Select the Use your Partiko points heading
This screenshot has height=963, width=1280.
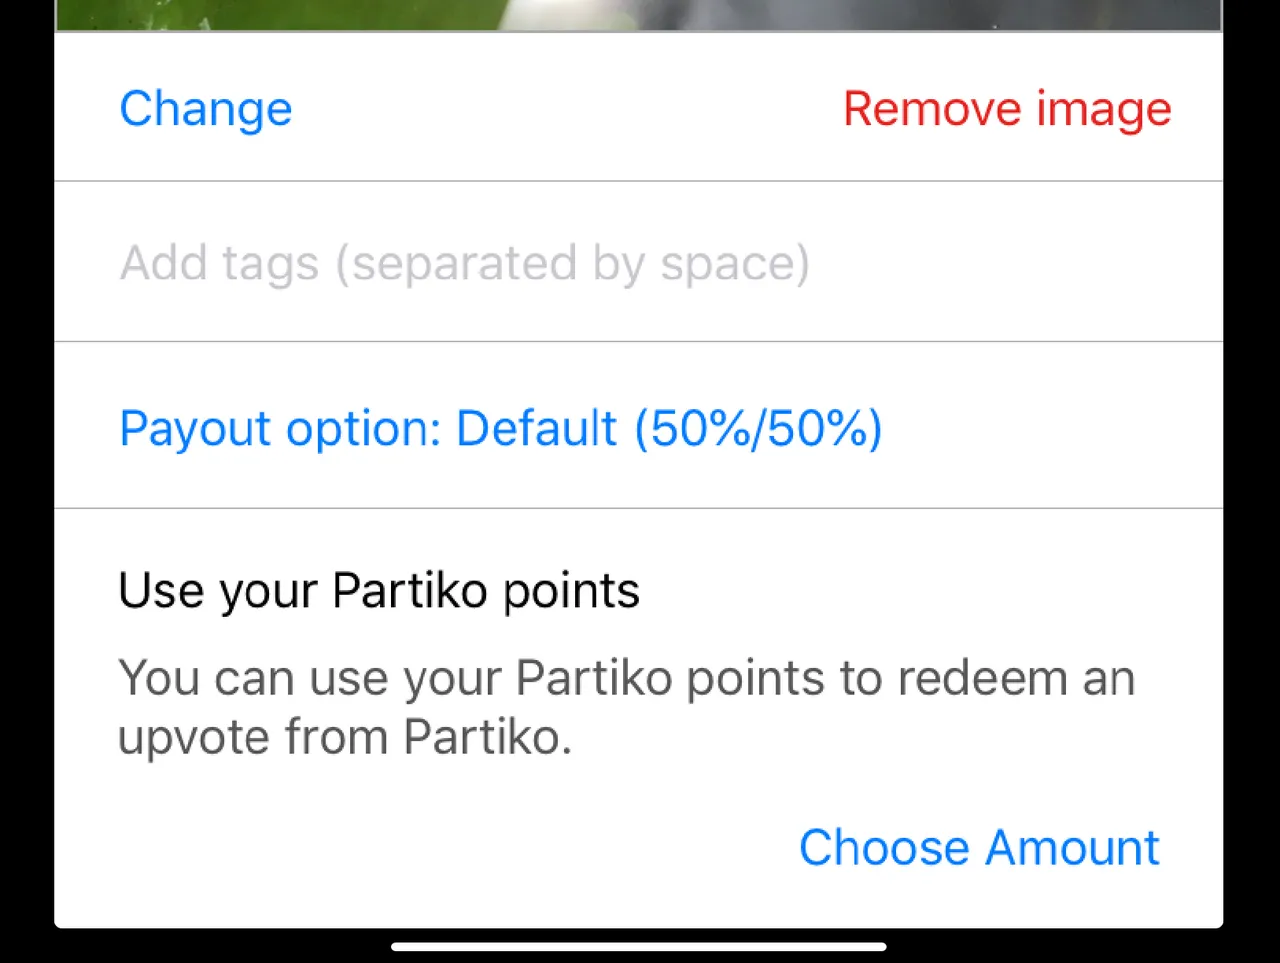[379, 591]
